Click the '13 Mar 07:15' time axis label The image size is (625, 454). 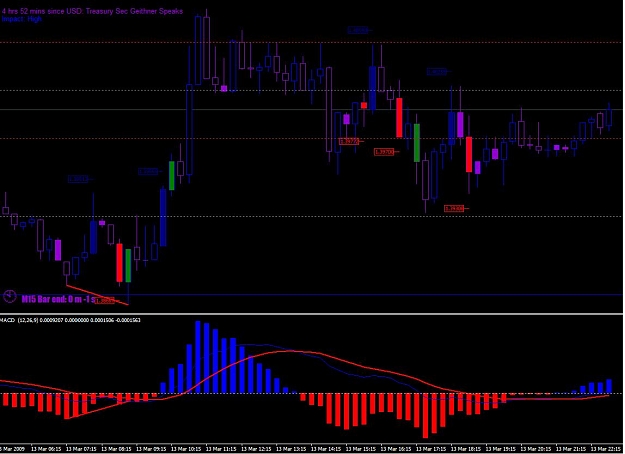coord(81,449)
